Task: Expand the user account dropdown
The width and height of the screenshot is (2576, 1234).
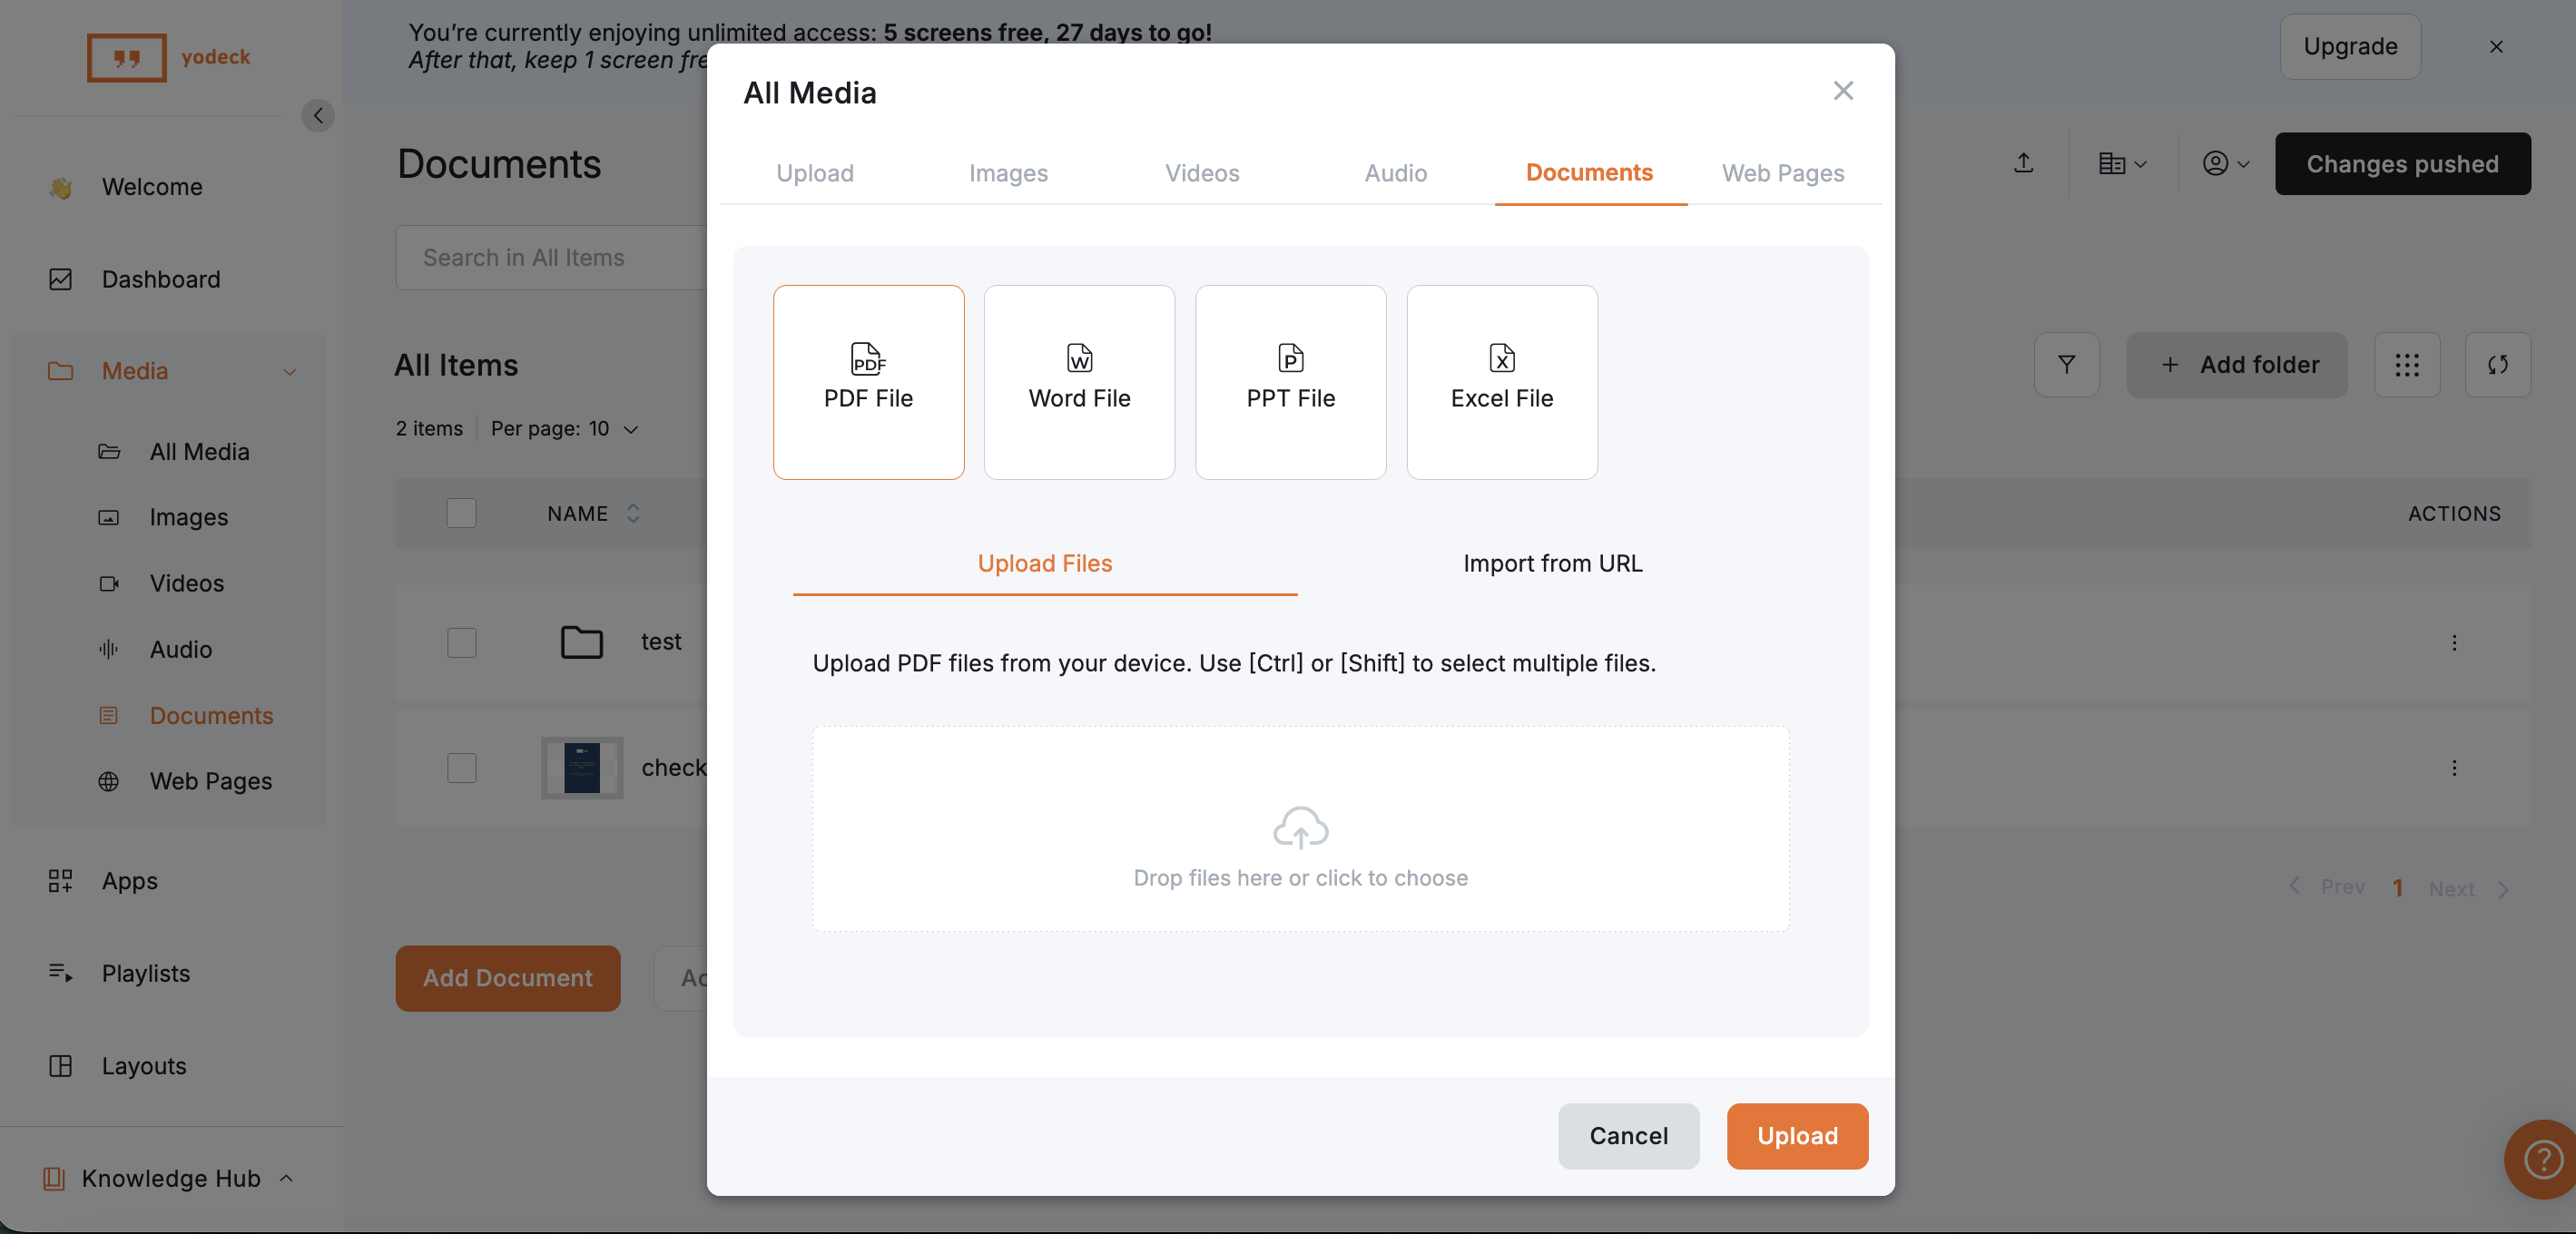Action: (x=2225, y=163)
